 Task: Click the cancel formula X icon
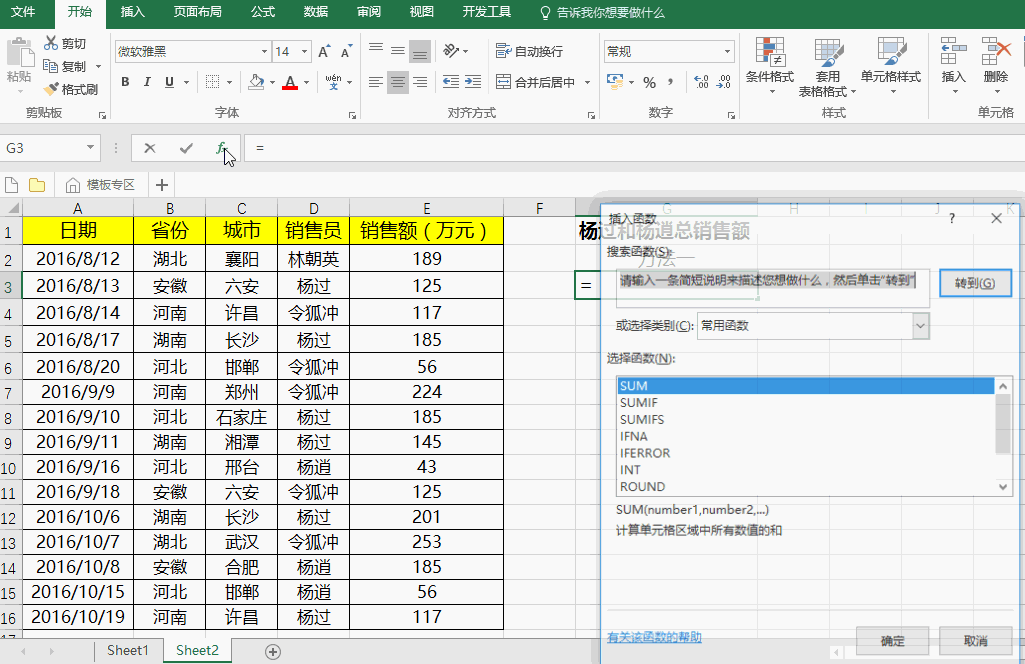click(150, 148)
